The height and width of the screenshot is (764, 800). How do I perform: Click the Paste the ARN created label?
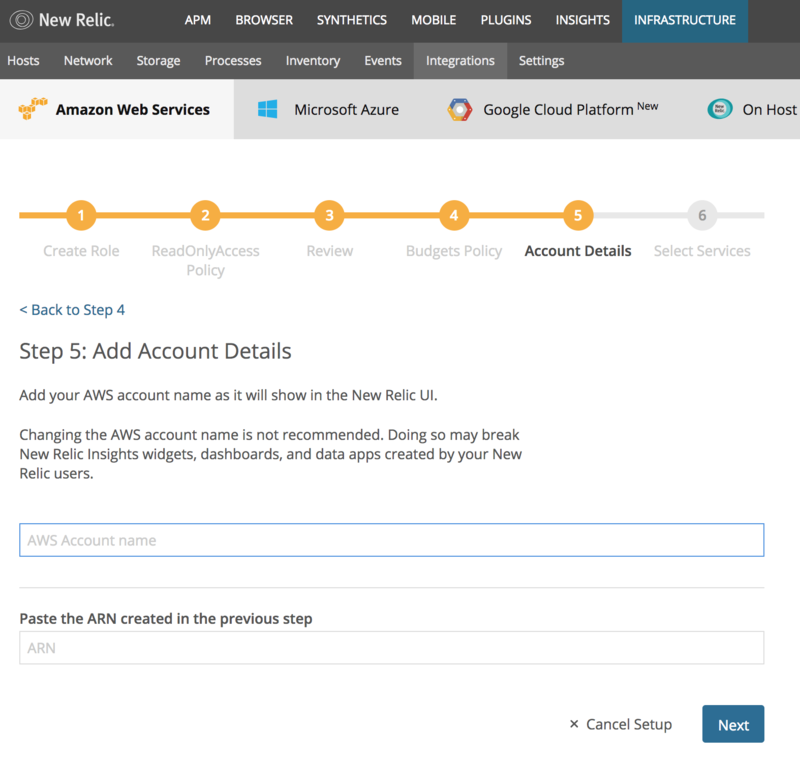click(166, 619)
